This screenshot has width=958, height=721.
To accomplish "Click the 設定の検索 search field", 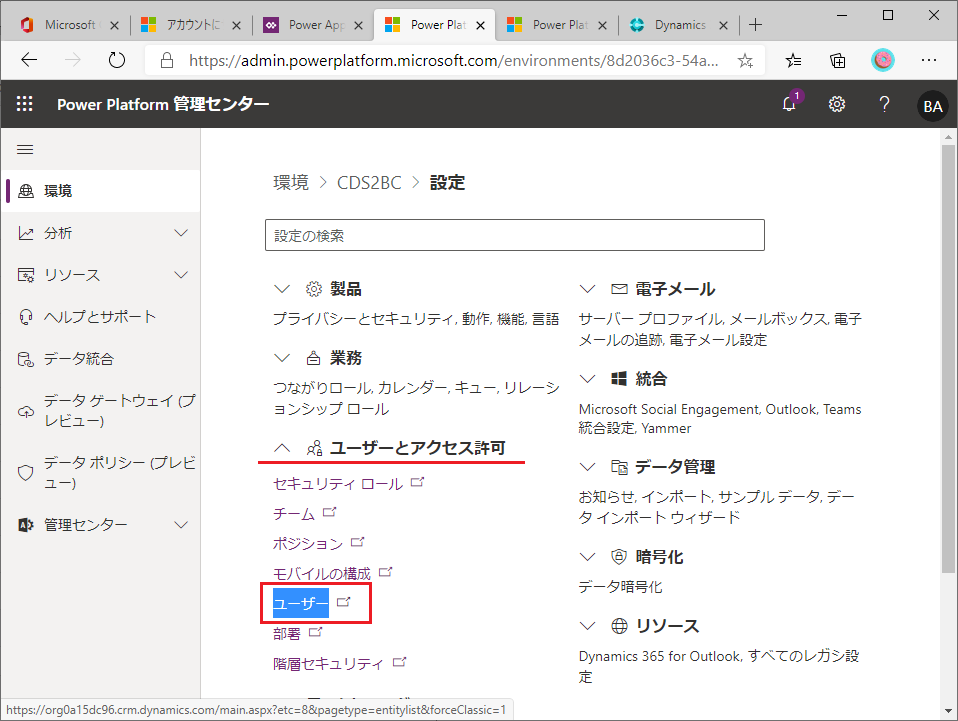I will [x=514, y=235].
